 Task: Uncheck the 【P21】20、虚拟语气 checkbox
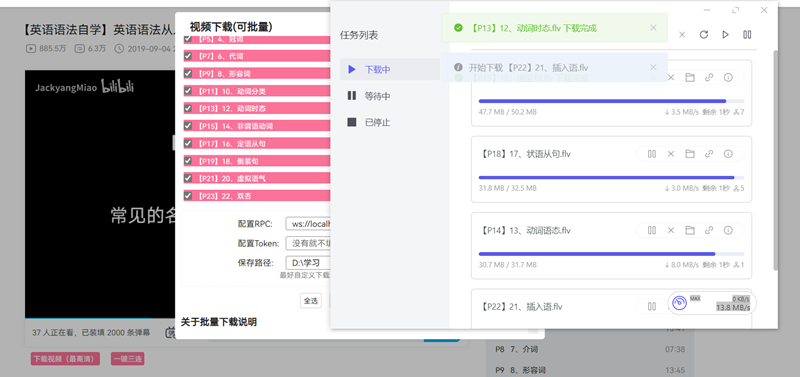coord(188,178)
